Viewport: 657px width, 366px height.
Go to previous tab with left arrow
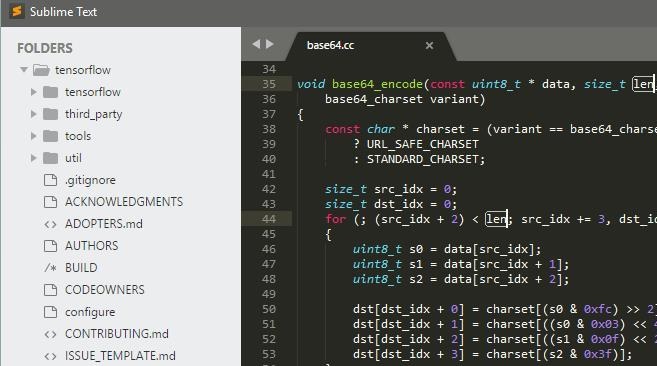(x=256, y=44)
